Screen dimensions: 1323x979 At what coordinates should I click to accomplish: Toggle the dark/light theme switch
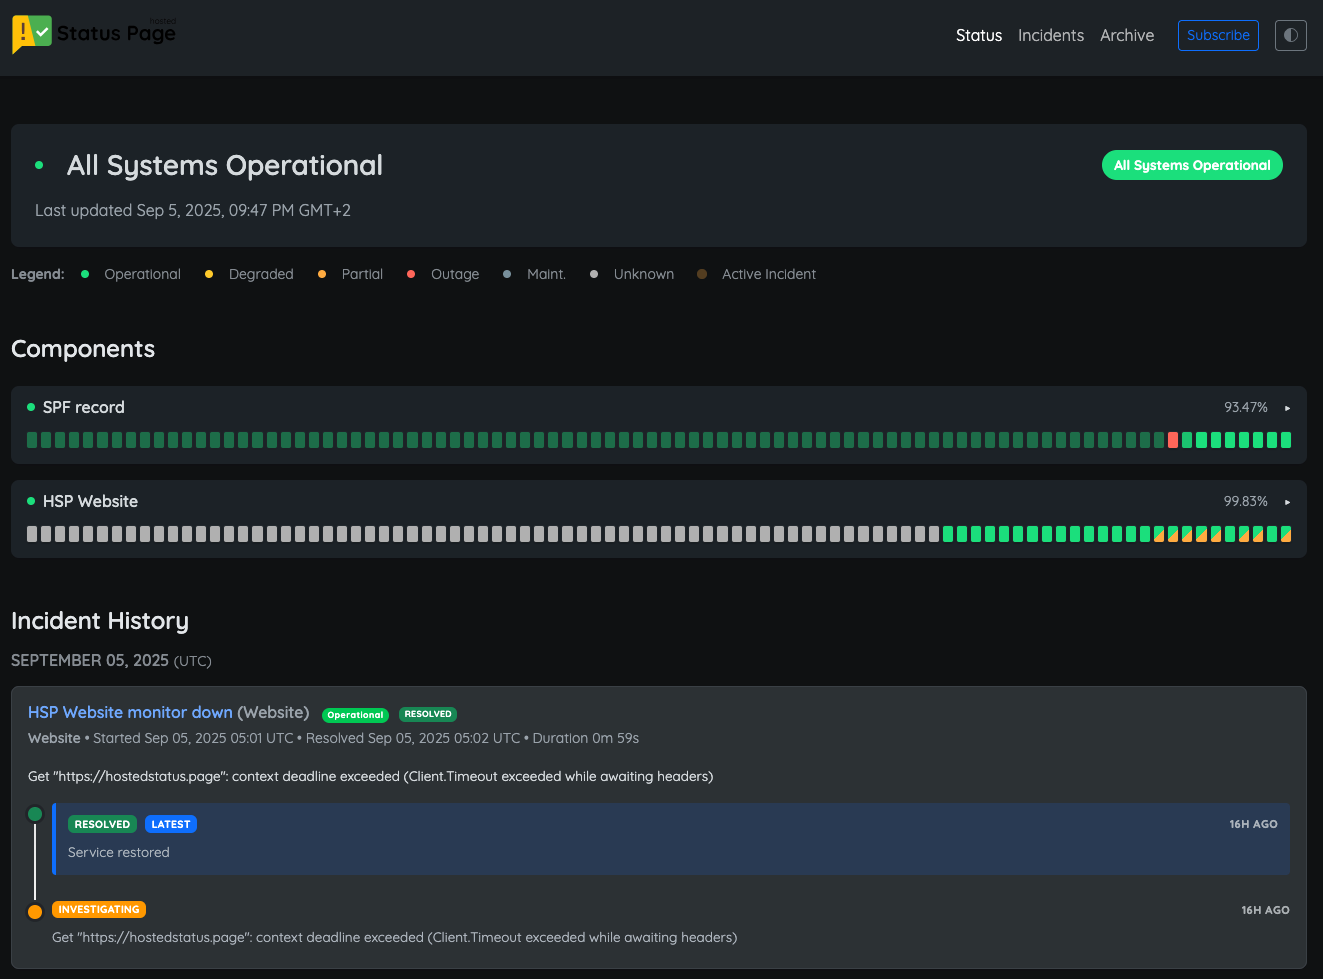(x=1290, y=35)
